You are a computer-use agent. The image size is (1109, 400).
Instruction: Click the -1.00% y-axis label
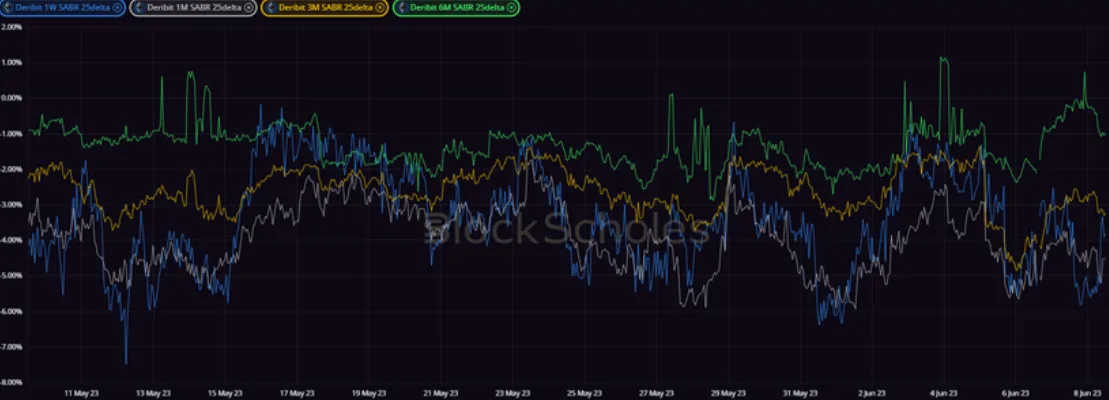tap(13, 134)
